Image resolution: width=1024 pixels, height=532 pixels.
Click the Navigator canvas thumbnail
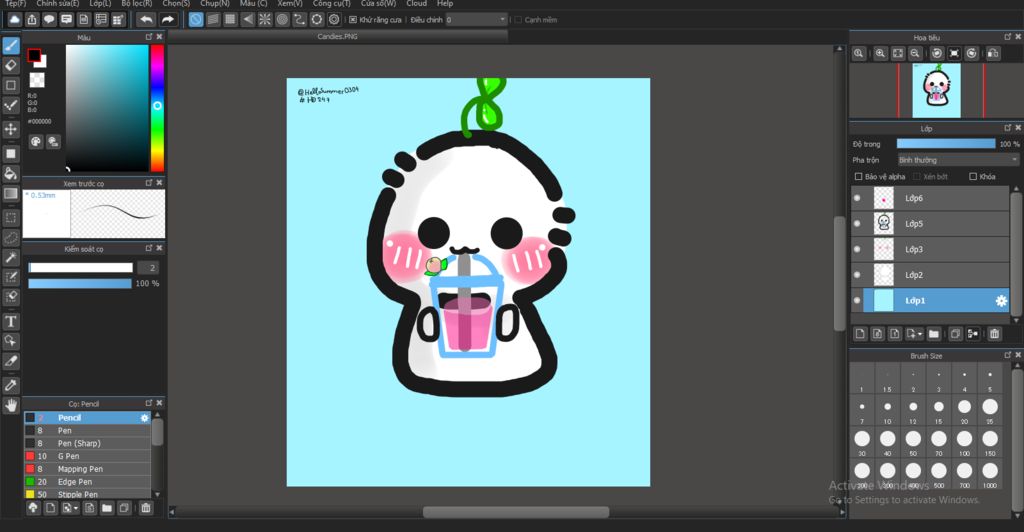pyautogui.click(x=936, y=90)
